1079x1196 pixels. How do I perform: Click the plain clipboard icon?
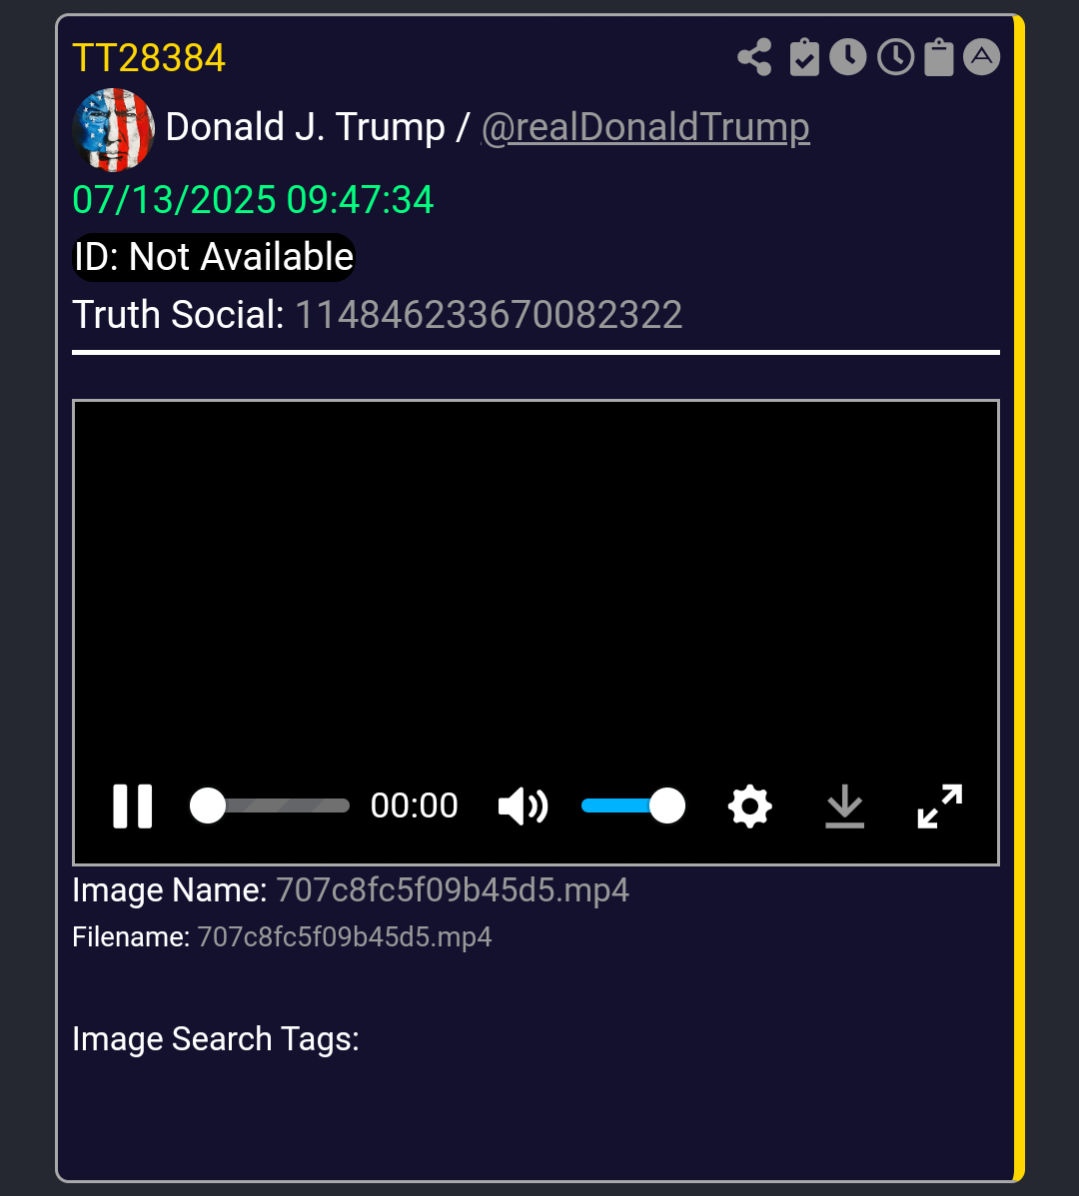coord(939,57)
